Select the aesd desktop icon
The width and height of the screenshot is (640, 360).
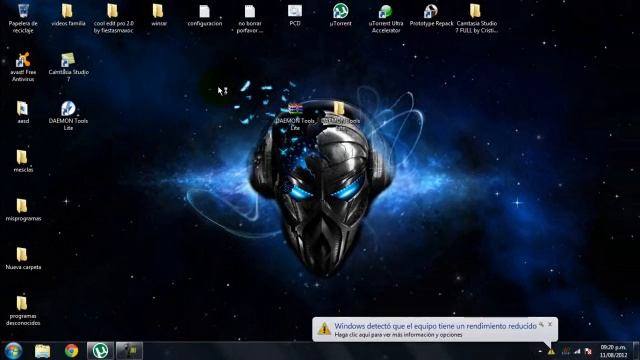23,113
